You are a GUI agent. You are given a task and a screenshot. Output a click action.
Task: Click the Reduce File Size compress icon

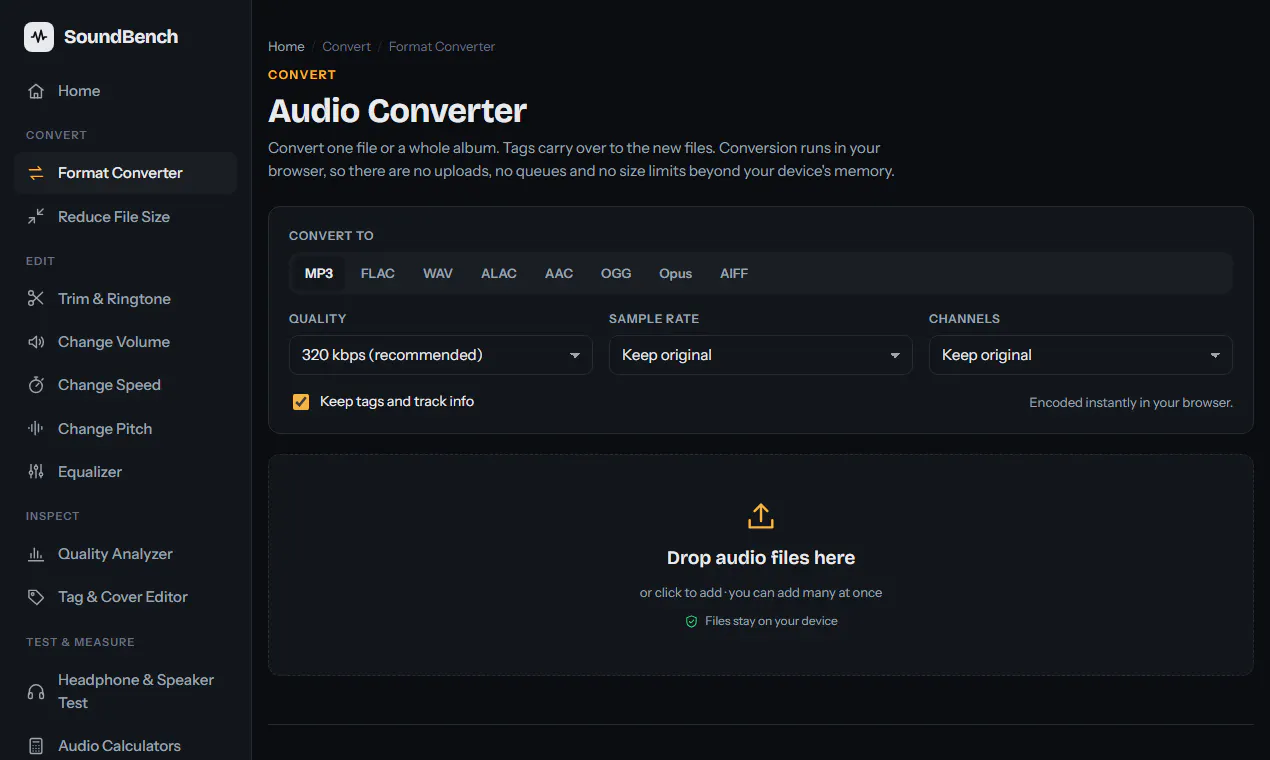pos(36,216)
